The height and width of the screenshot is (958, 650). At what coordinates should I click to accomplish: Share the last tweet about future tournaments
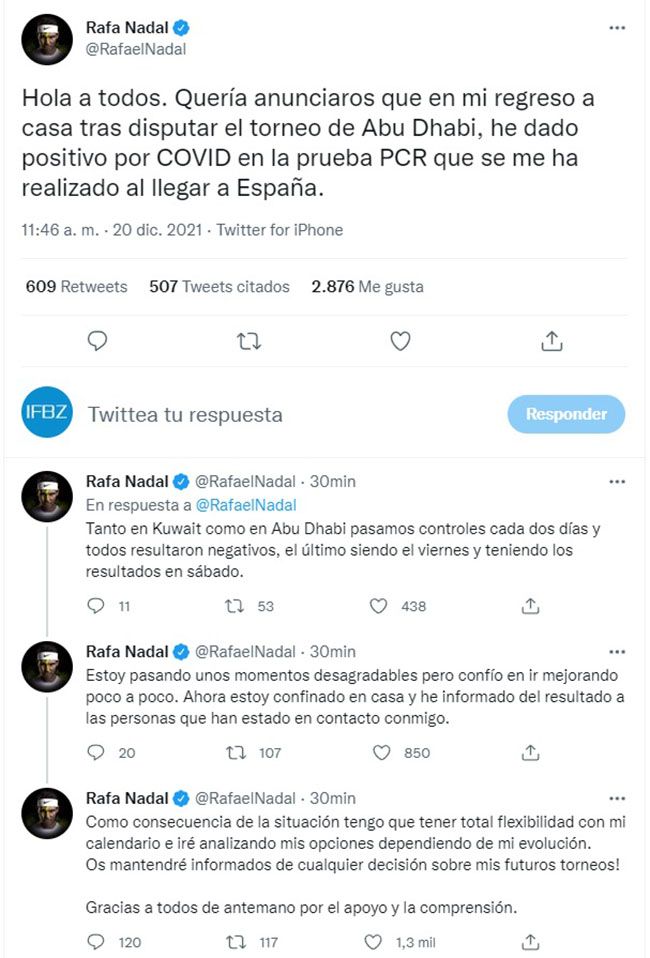(x=531, y=942)
